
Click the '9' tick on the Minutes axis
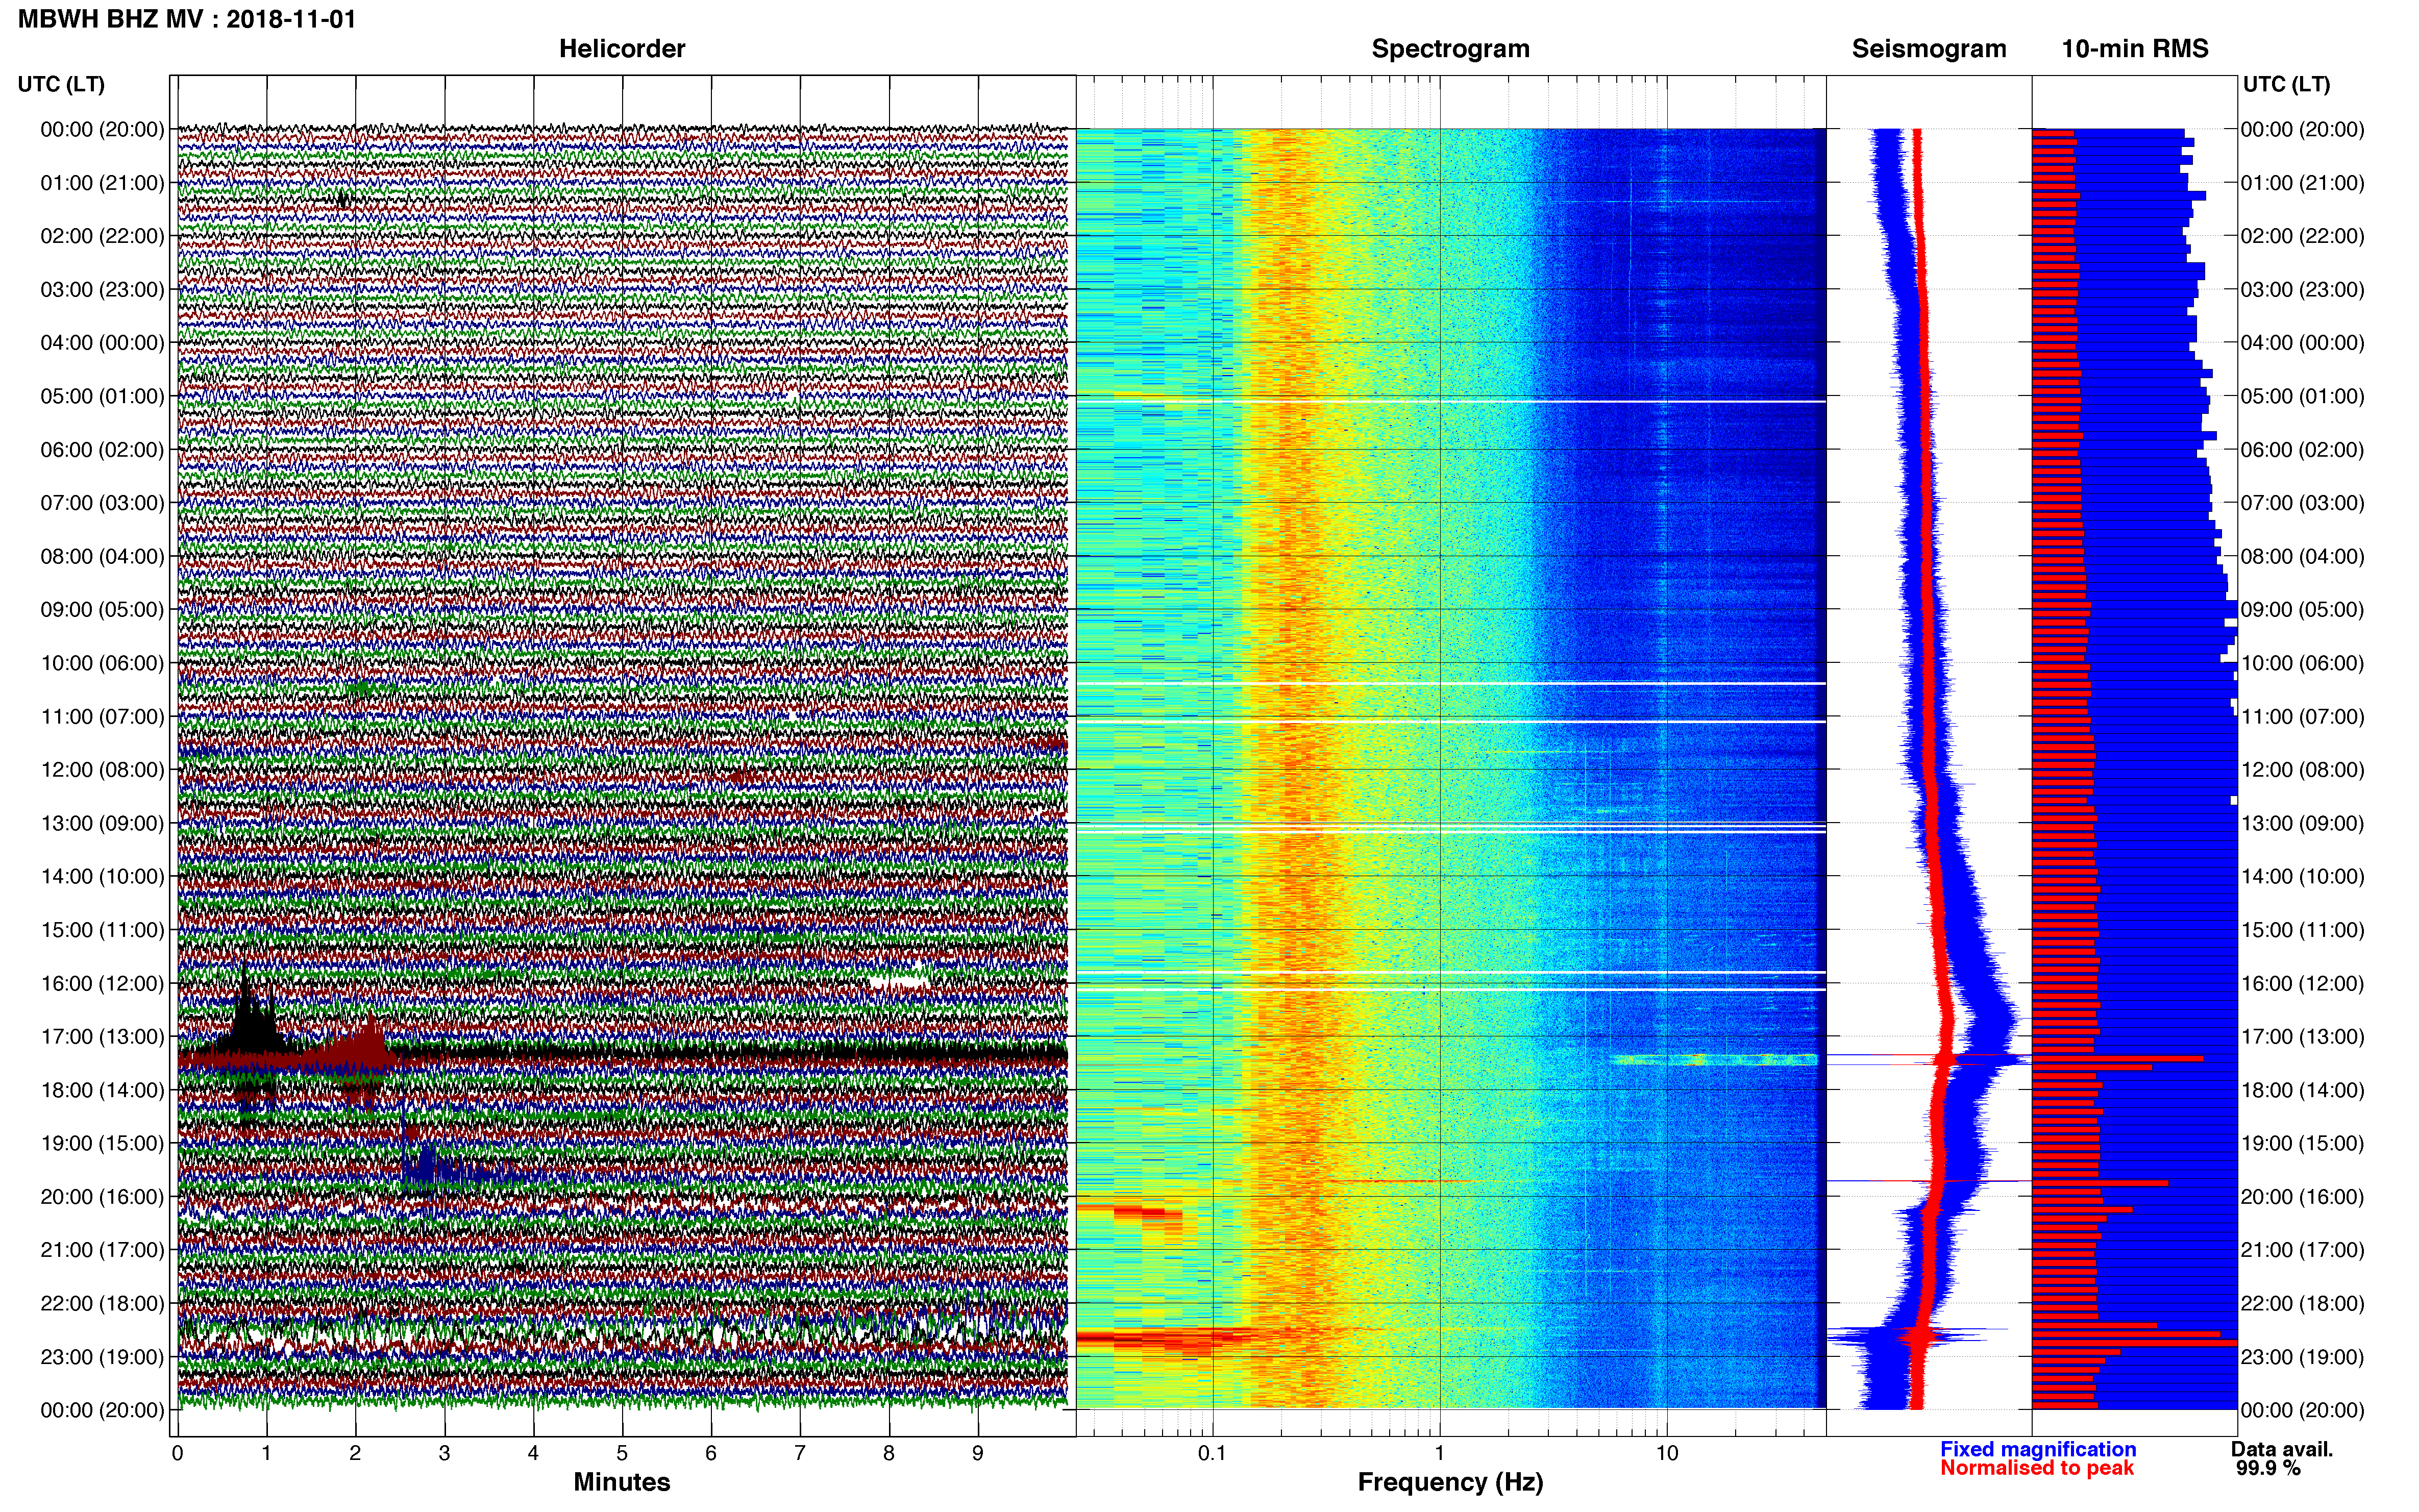[x=978, y=1453]
